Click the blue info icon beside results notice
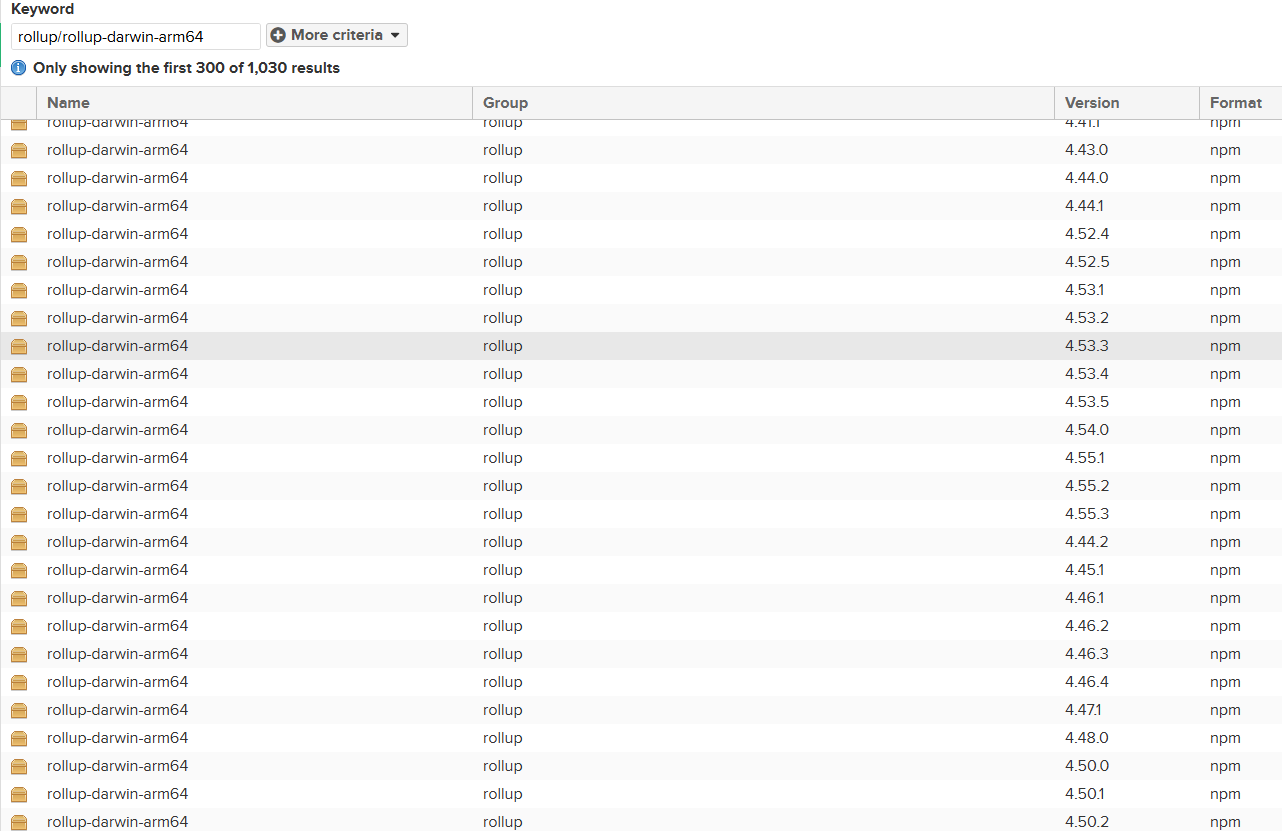This screenshot has height=831, width=1282. [x=18, y=68]
